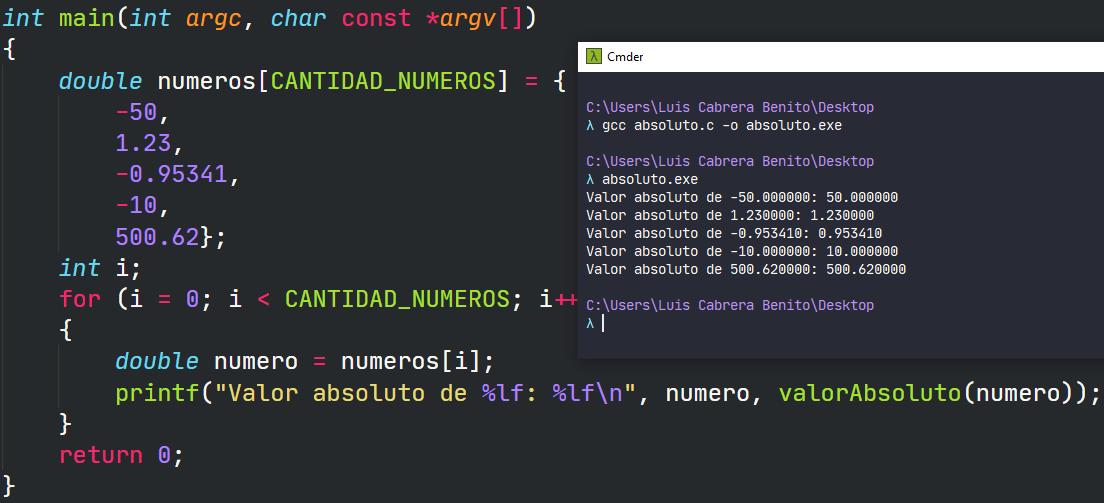The image size is (1104, 503).
Task: Click output line 'Valor absoluto de -50.000000: 50.000000'
Action: tap(742, 198)
